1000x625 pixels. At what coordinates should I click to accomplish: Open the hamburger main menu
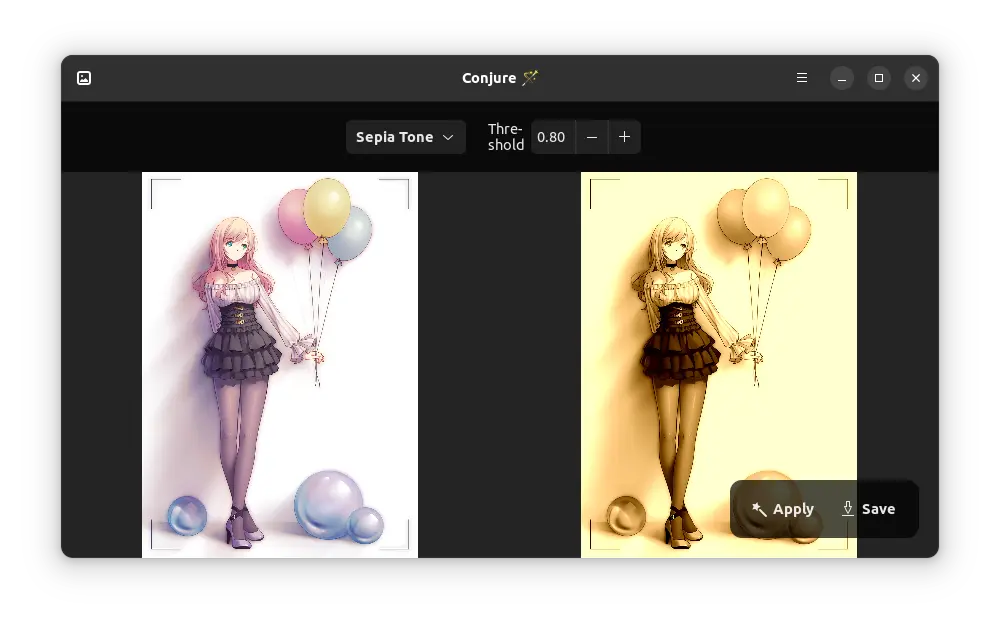(x=802, y=78)
